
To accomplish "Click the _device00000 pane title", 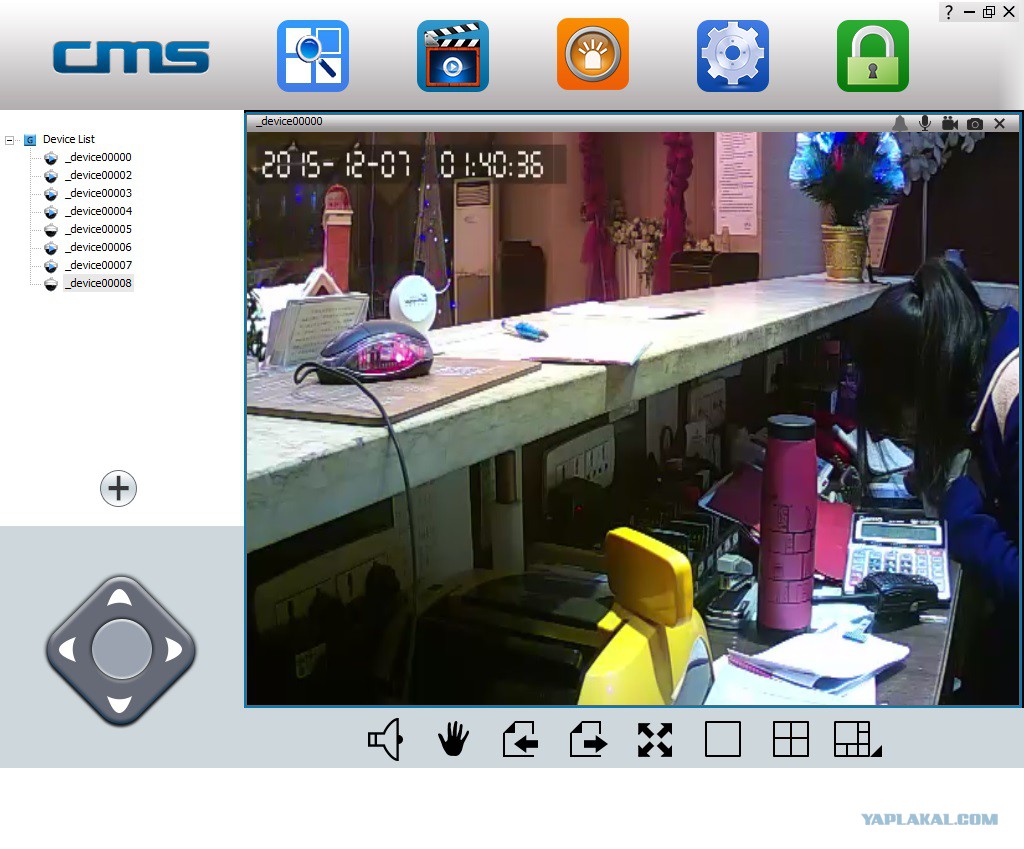I will coord(290,121).
